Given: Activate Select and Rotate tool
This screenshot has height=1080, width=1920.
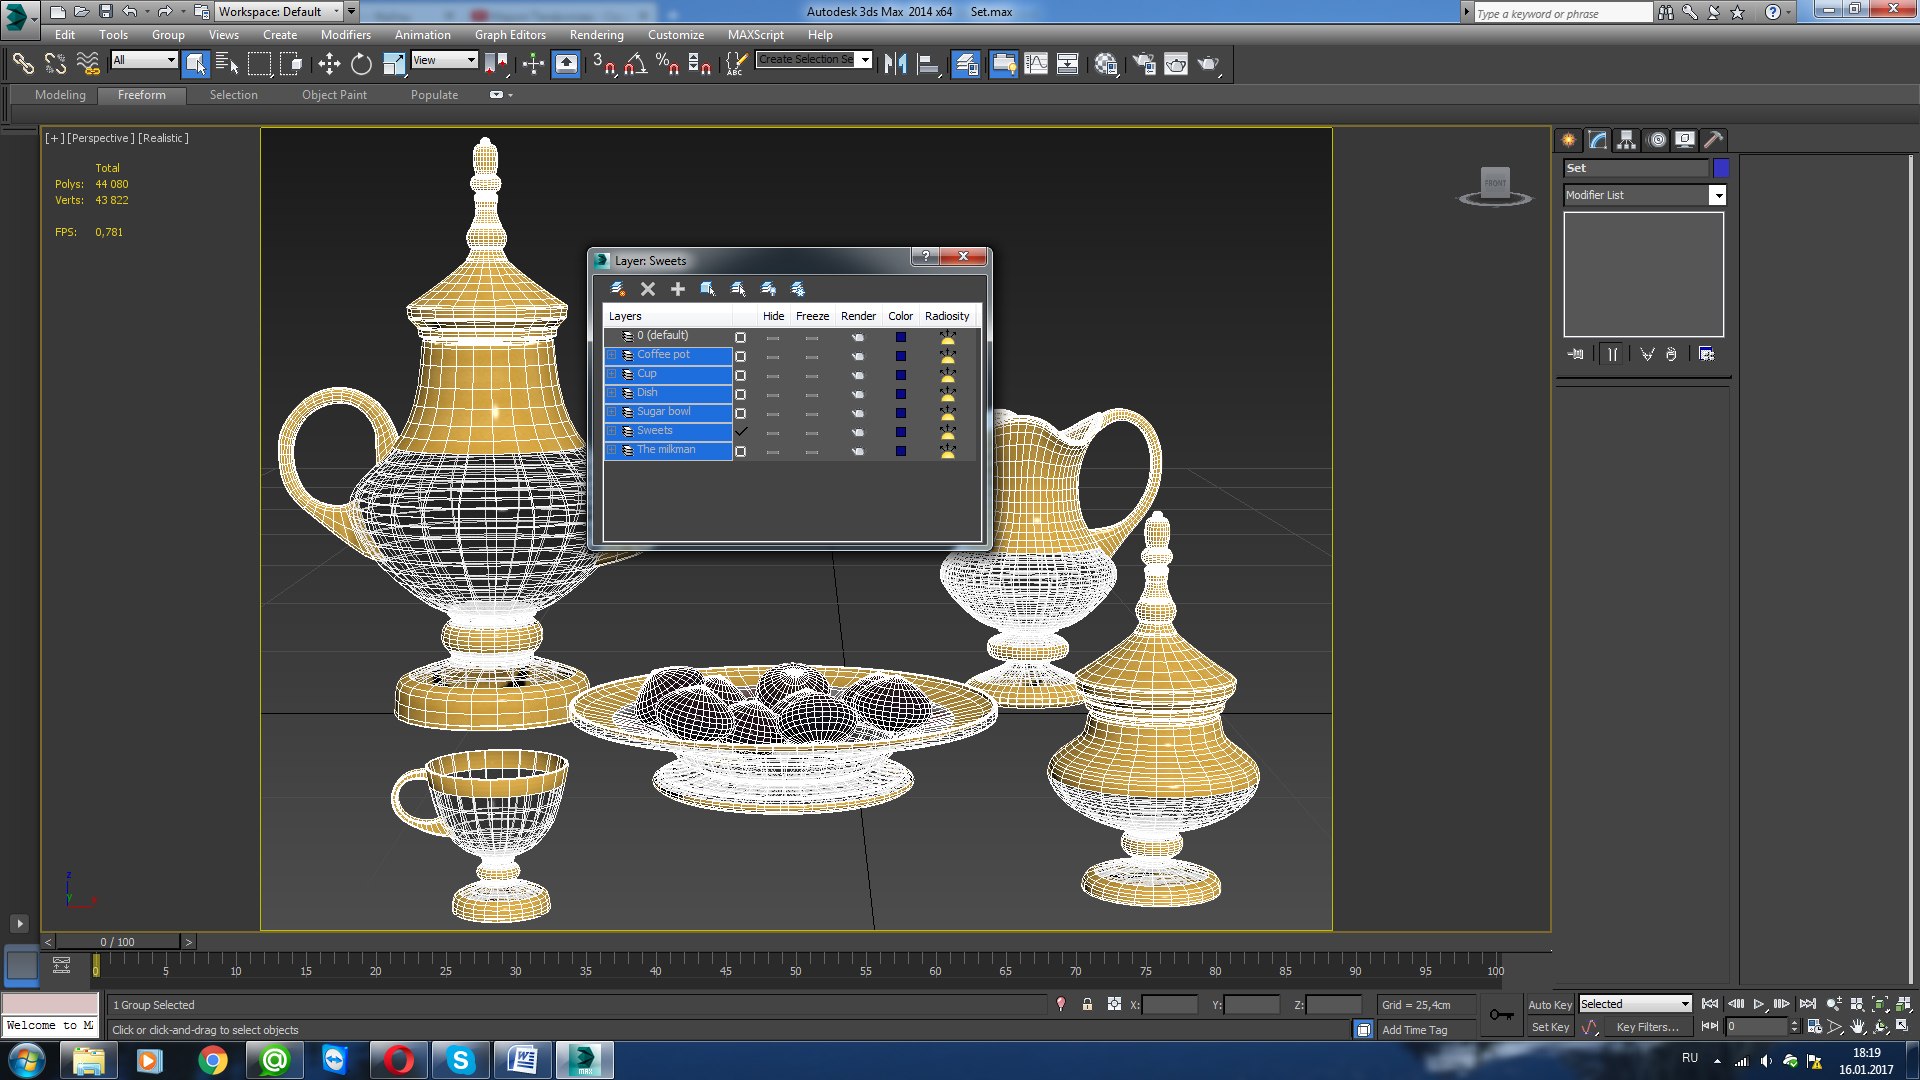Looking at the screenshot, I should [x=361, y=64].
